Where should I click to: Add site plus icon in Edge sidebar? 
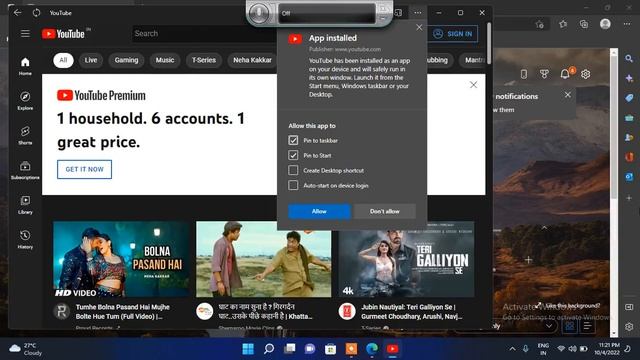[x=629, y=198]
